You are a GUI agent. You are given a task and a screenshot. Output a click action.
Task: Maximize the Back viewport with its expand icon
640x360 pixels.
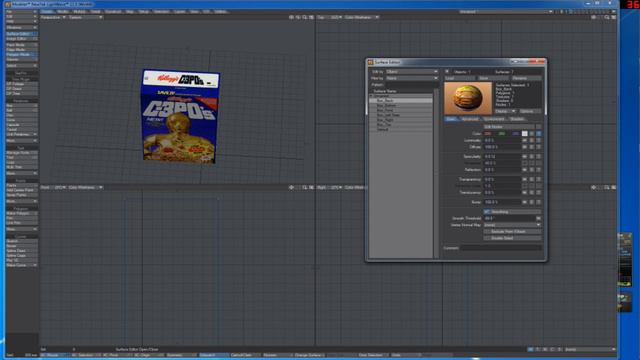coord(311,188)
